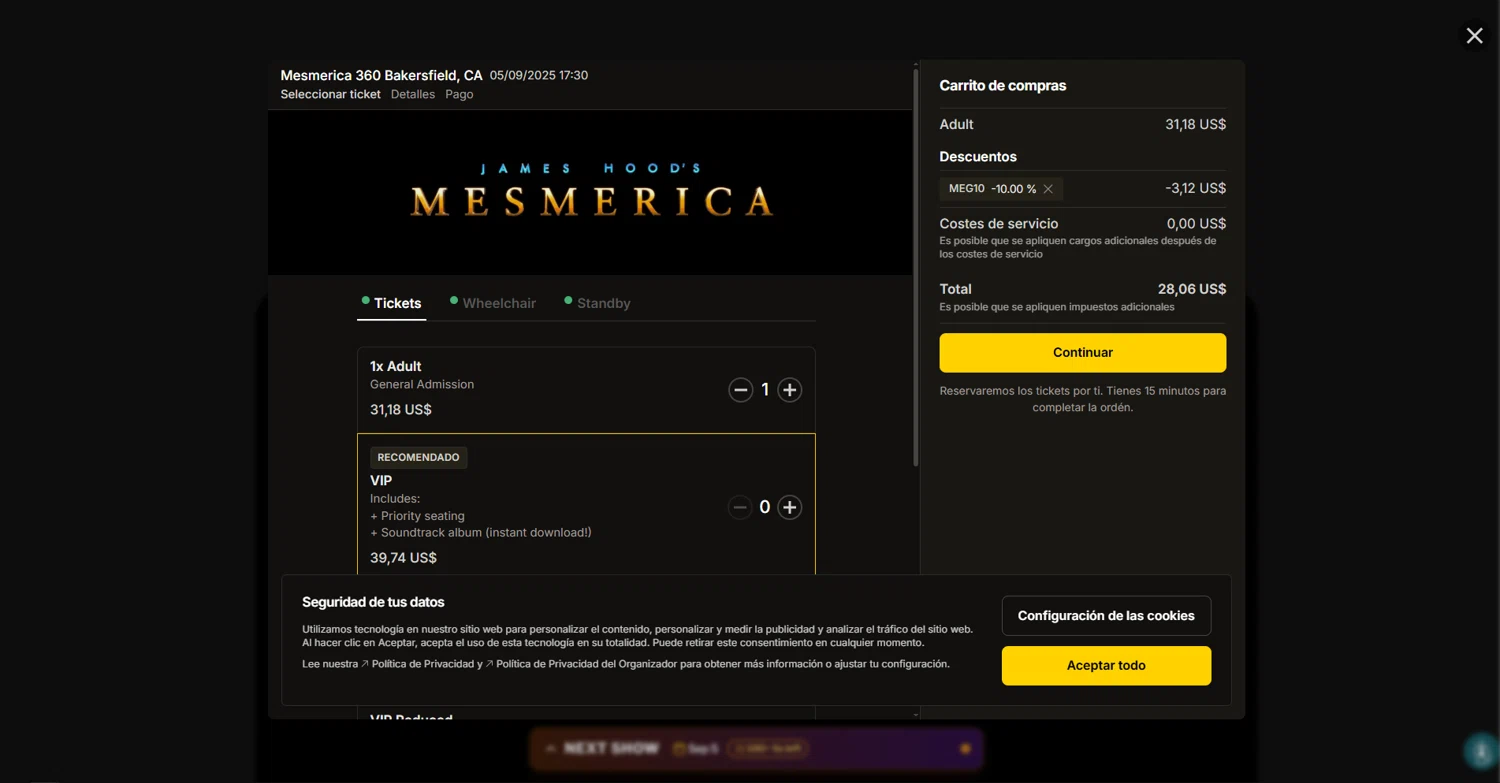Decrease VIP ticket quantity

coord(740,508)
